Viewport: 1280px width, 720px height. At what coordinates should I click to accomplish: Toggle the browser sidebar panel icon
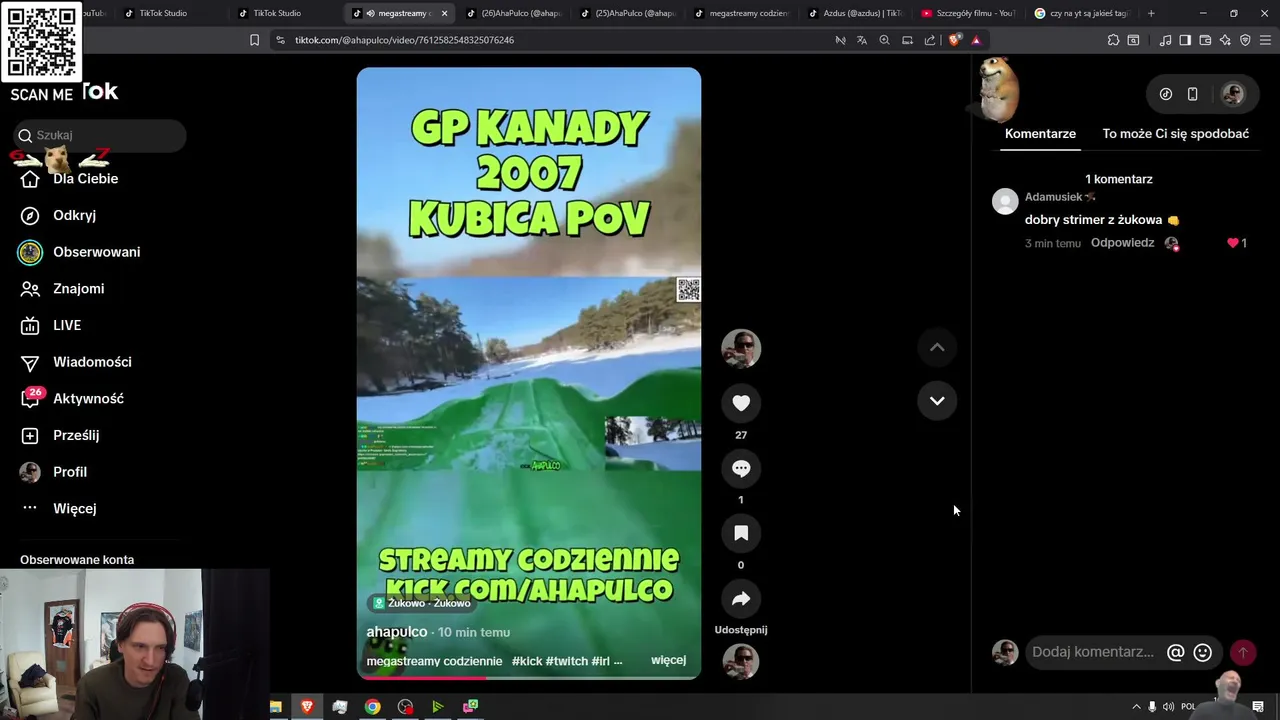(x=1185, y=40)
